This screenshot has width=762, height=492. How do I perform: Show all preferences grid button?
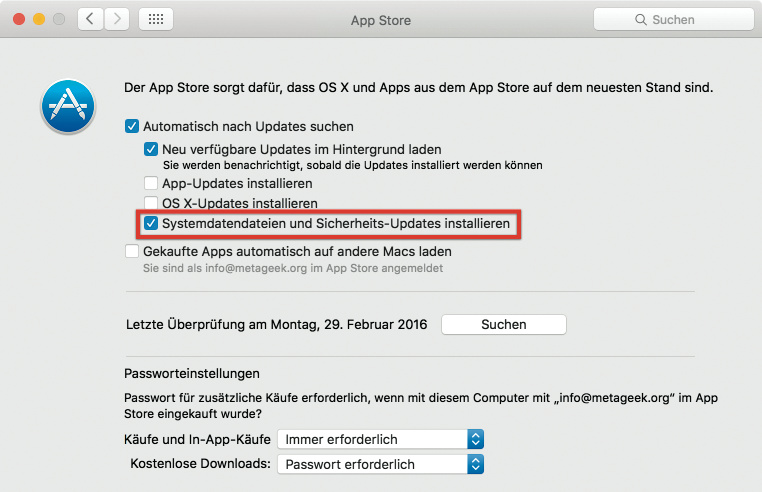pos(156,20)
